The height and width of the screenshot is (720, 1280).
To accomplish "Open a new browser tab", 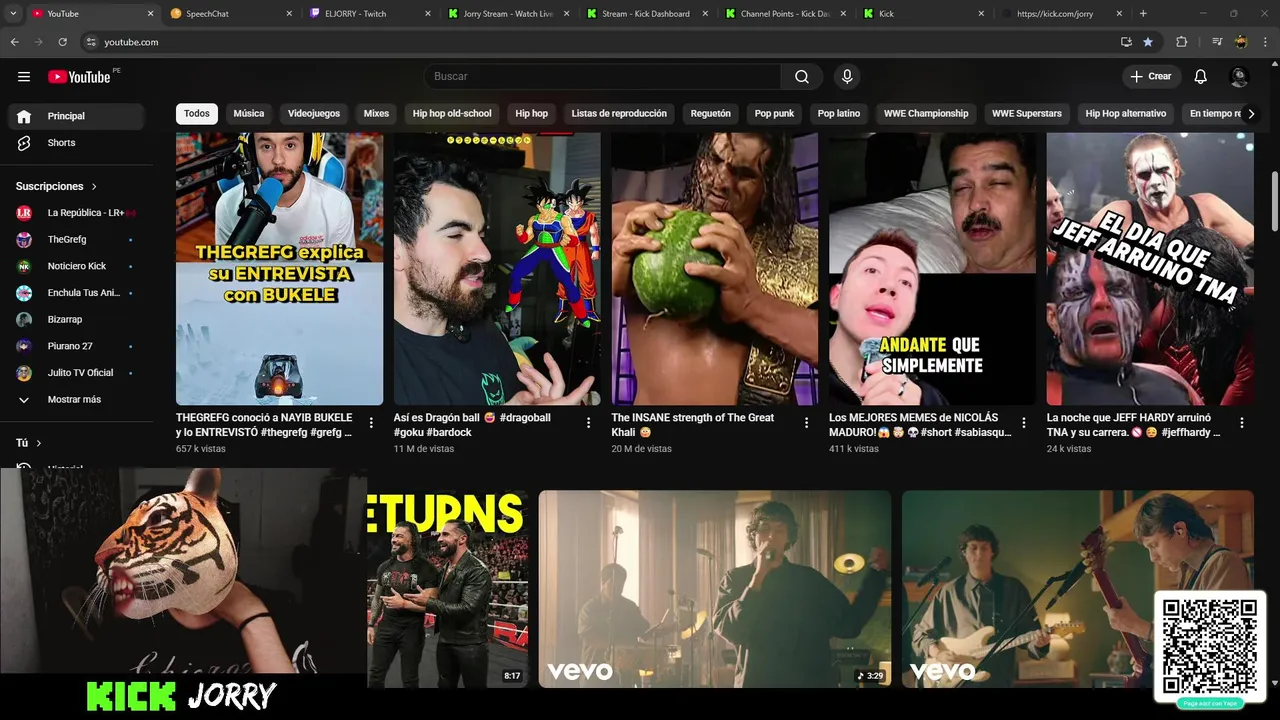I will coord(1143,14).
